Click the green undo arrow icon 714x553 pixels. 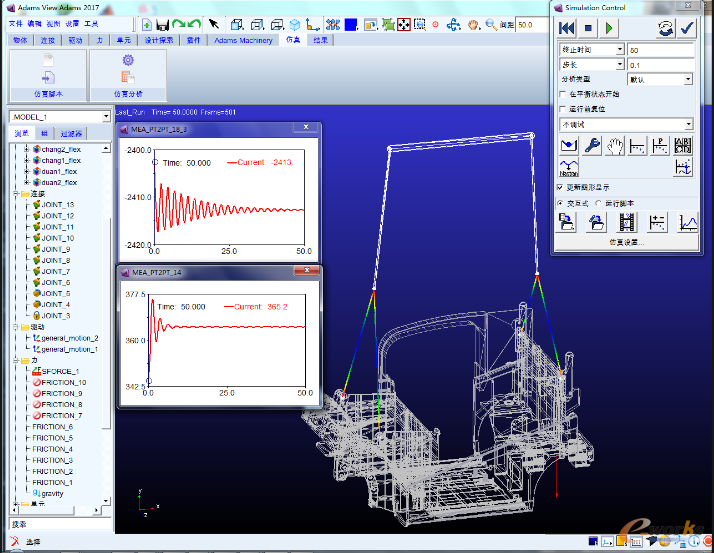(195, 25)
